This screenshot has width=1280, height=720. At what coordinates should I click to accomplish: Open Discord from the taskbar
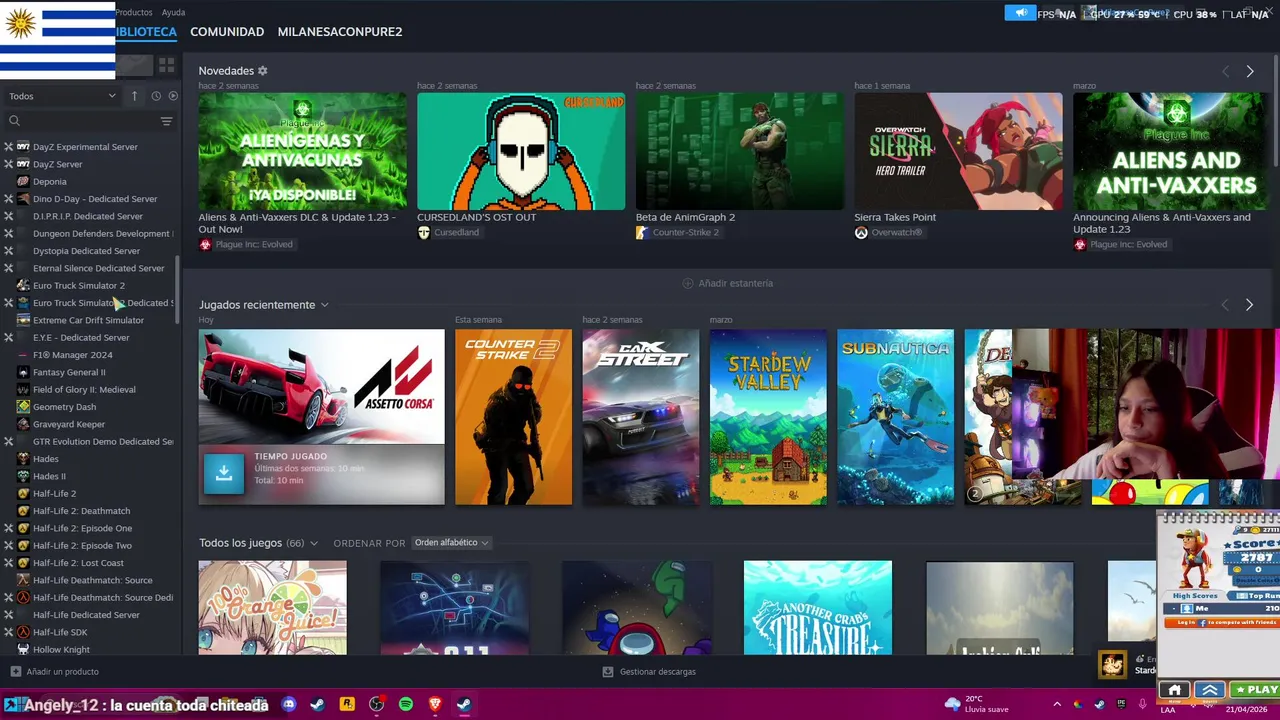tap(289, 704)
